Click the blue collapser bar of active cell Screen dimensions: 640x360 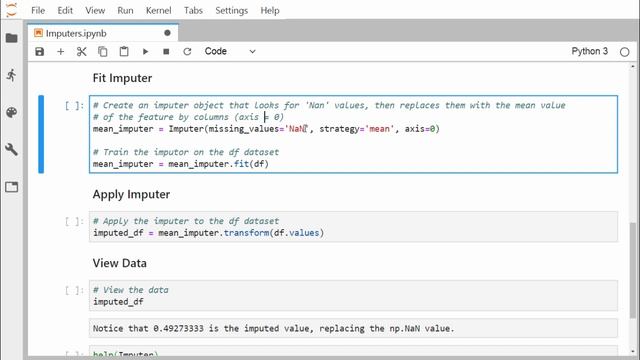41,134
